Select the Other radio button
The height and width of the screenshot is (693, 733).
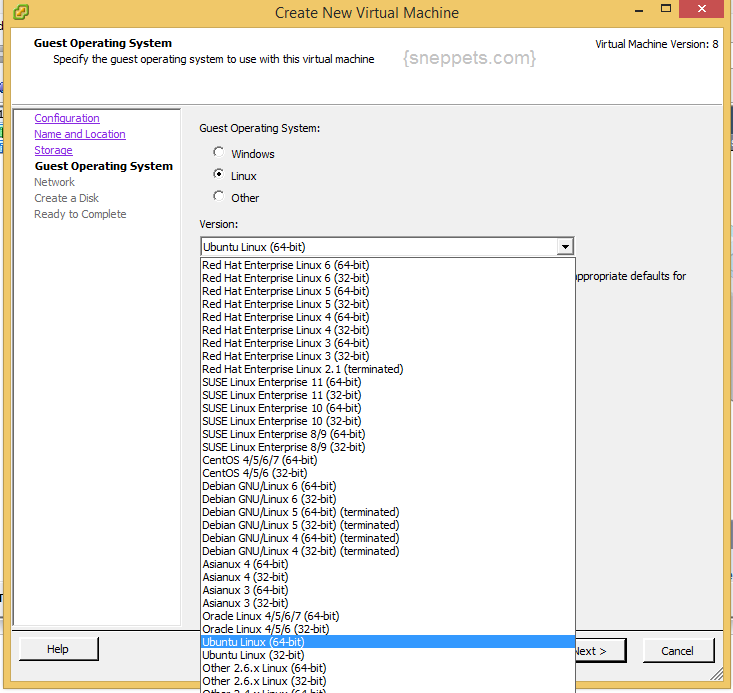[x=218, y=196]
